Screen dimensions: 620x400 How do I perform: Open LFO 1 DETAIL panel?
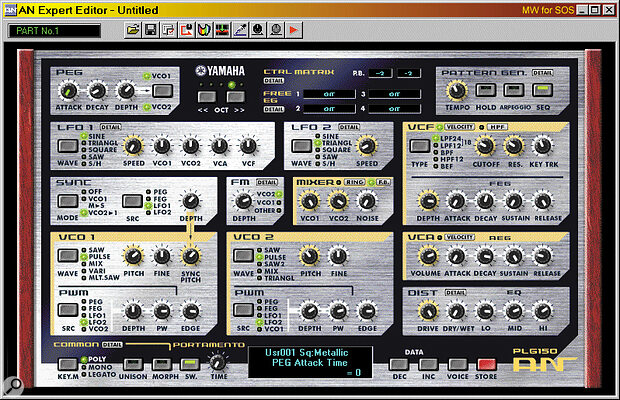coord(110,127)
